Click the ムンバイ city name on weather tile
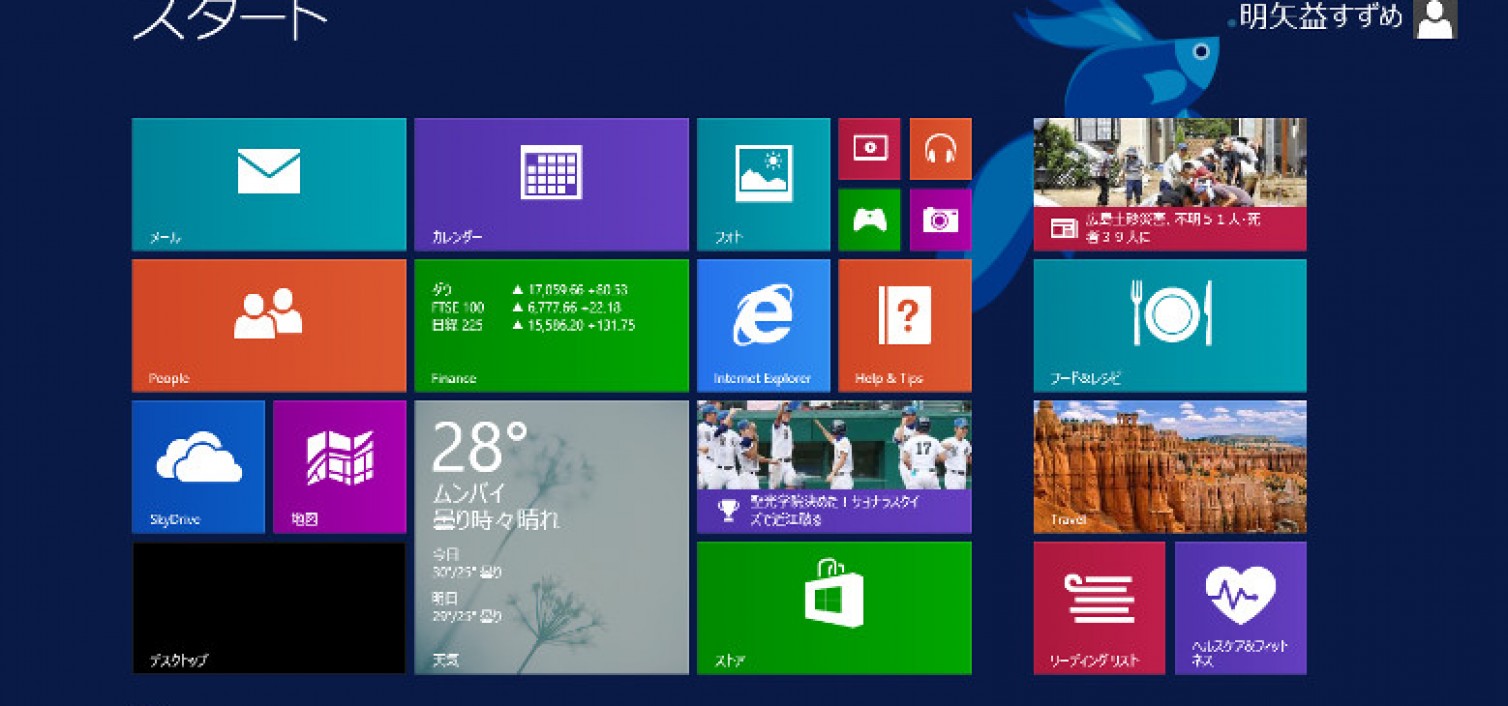Viewport: 1508px width, 706px height. [x=470, y=494]
